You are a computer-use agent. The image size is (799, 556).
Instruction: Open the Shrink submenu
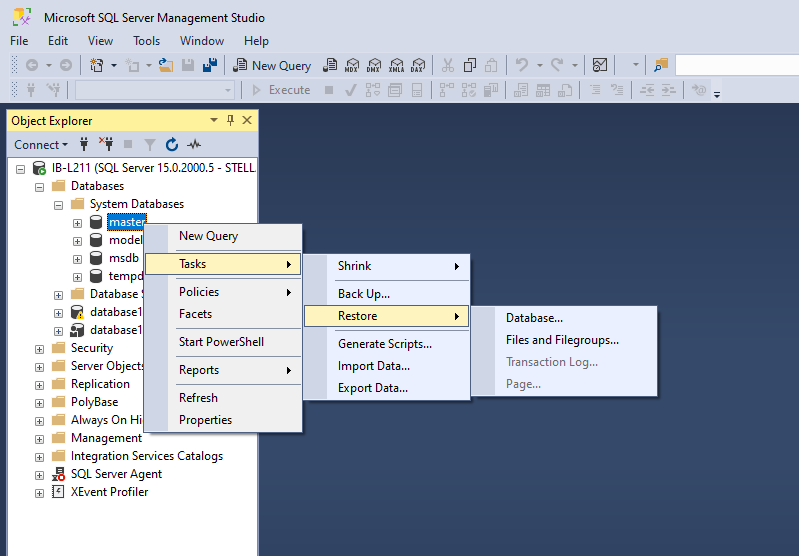[386, 266]
